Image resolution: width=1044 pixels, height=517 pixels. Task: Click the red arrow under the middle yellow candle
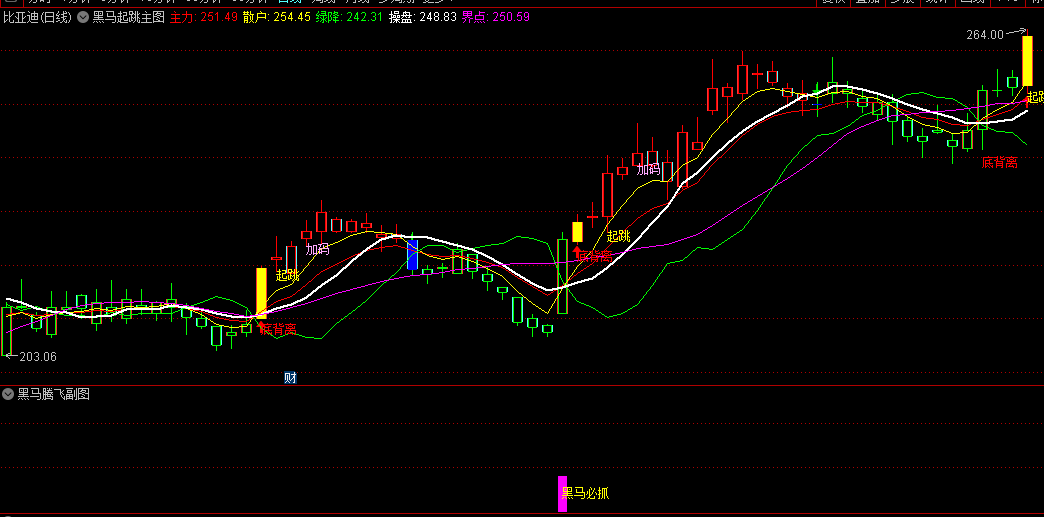click(577, 253)
